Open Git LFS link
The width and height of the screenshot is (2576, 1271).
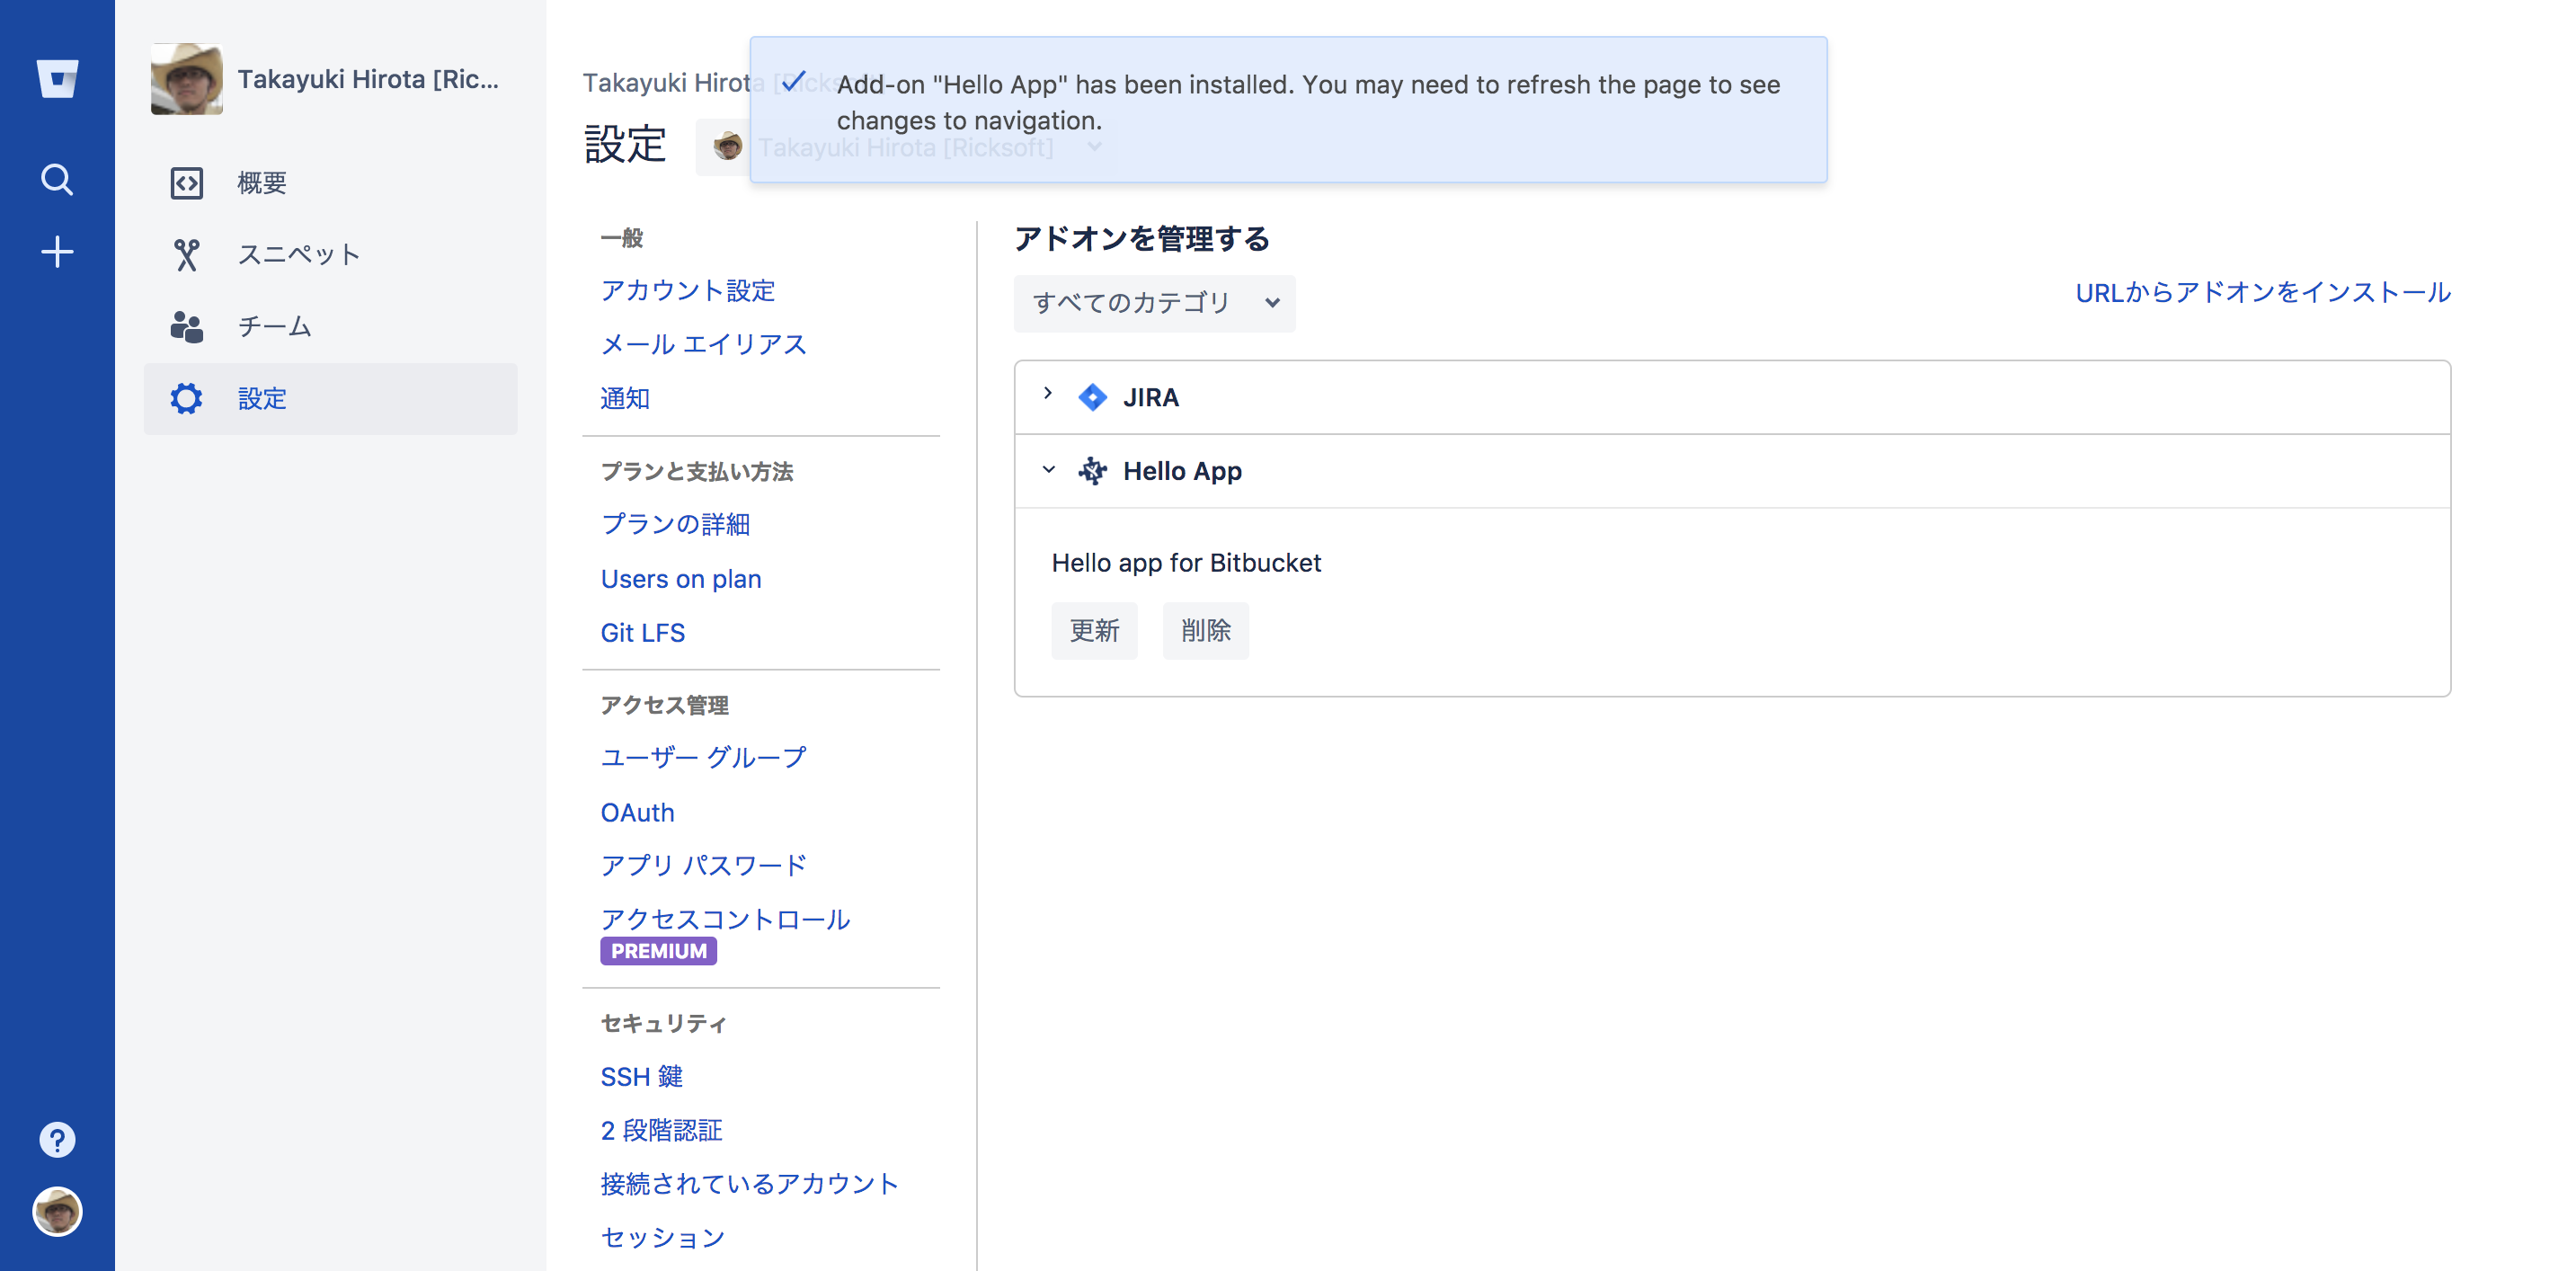pos(642,633)
